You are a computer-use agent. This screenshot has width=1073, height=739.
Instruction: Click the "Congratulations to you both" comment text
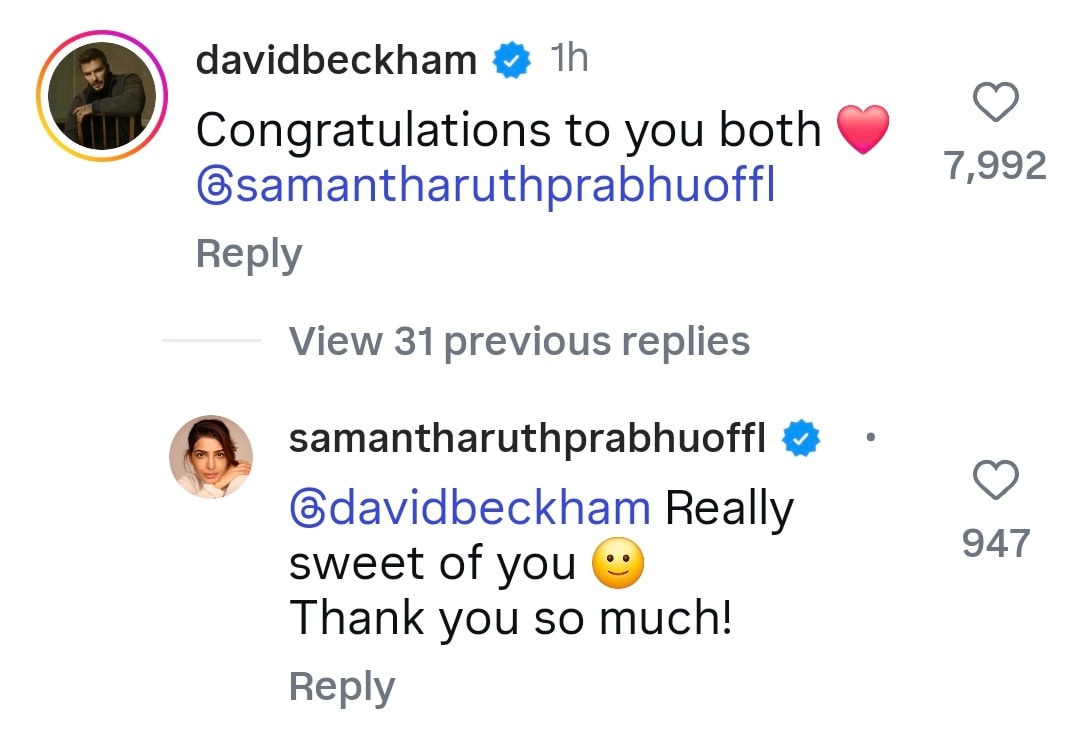508,132
